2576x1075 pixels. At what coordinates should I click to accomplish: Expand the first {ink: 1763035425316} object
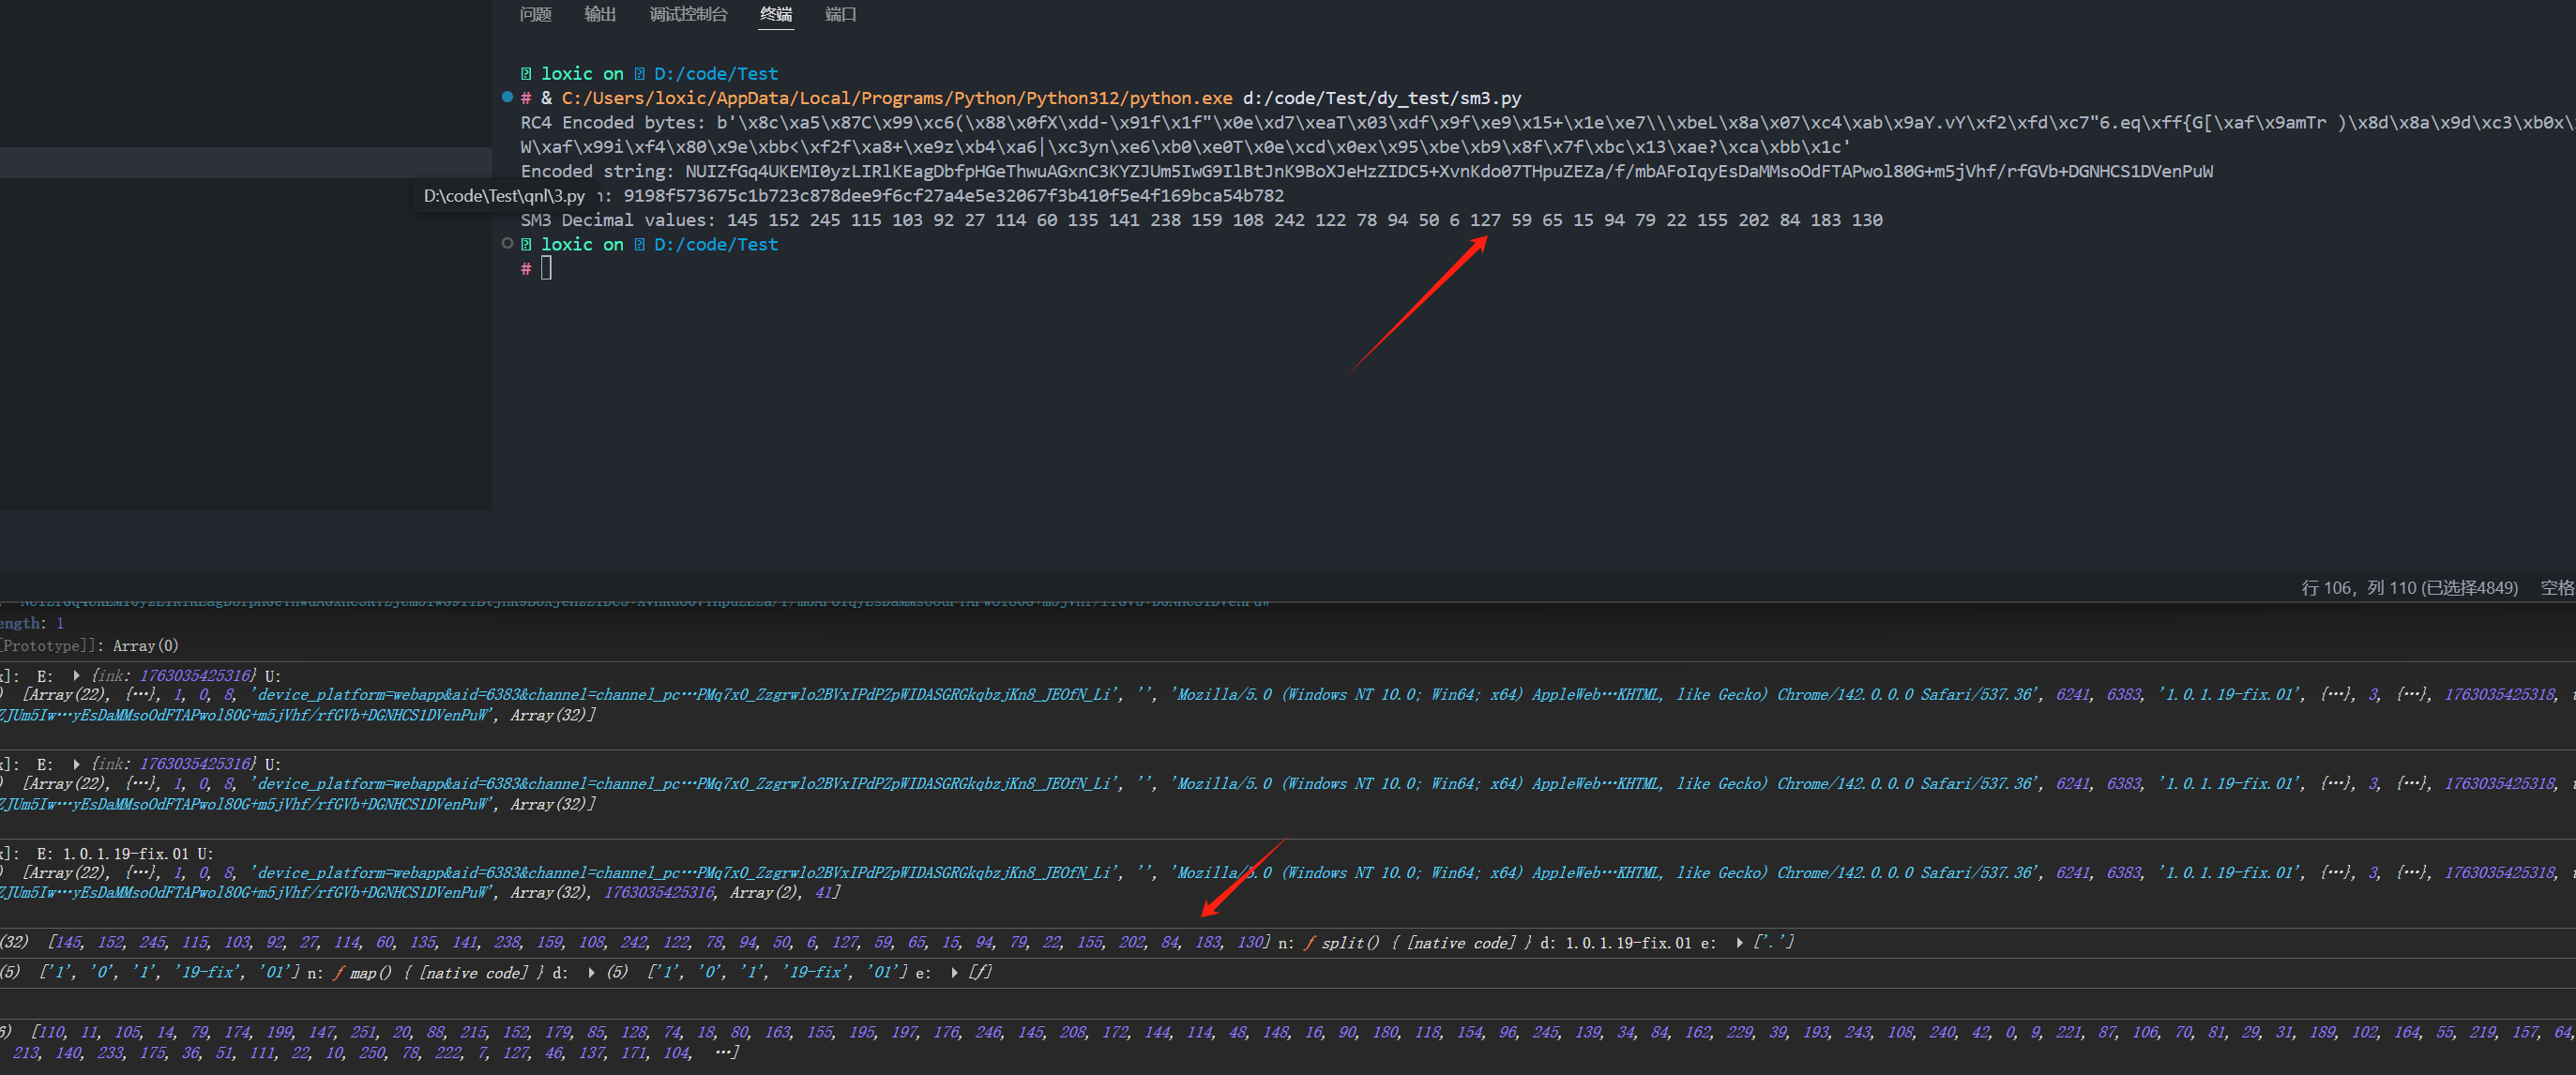coord(76,675)
